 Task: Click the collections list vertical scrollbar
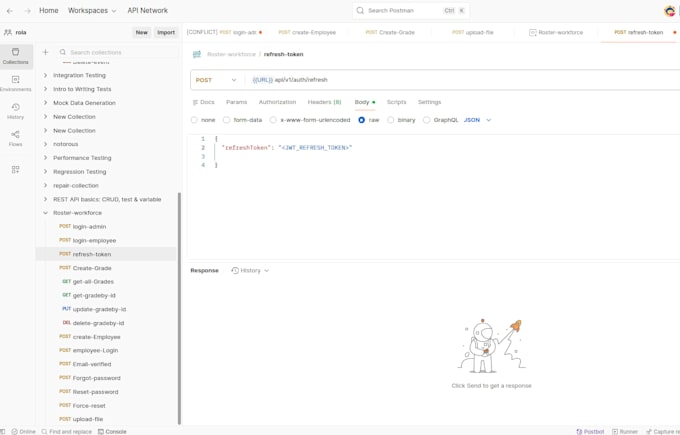tap(179, 308)
